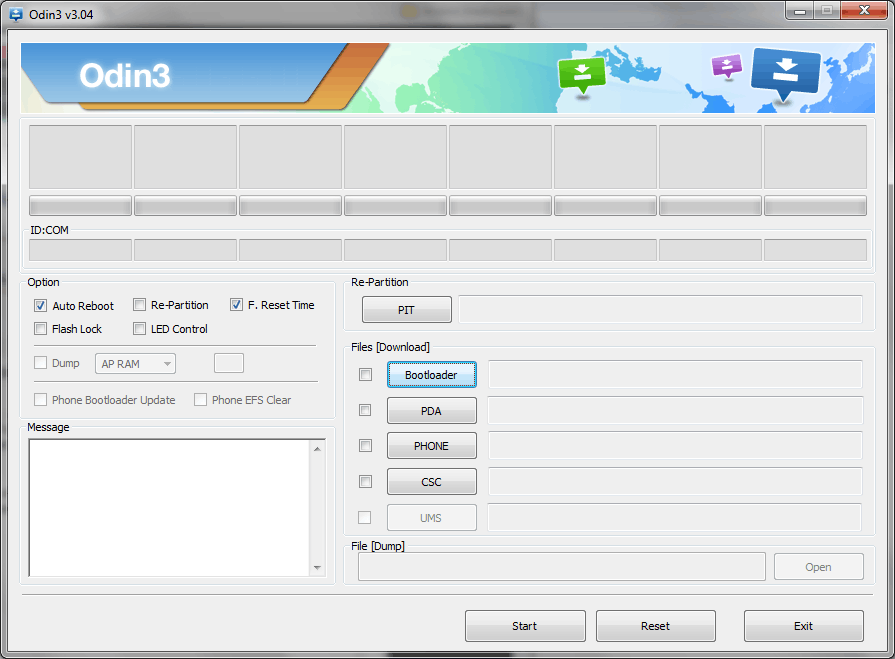
Task: Click the Bootloader file path field
Action: coord(675,374)
